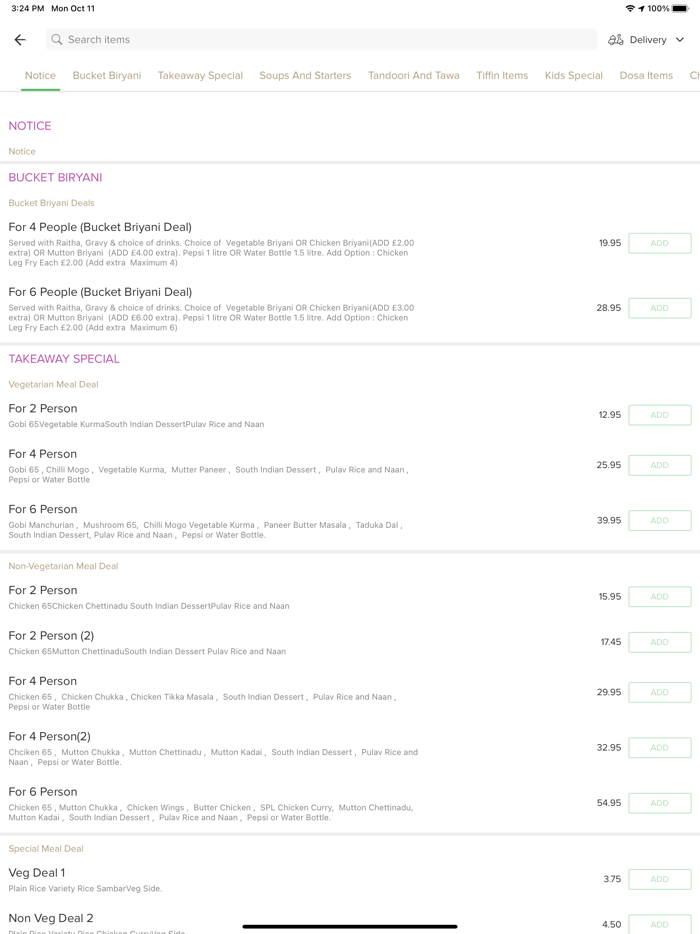
Task: Open the Tiffin Items tab
Action: [x=502, y=76]
